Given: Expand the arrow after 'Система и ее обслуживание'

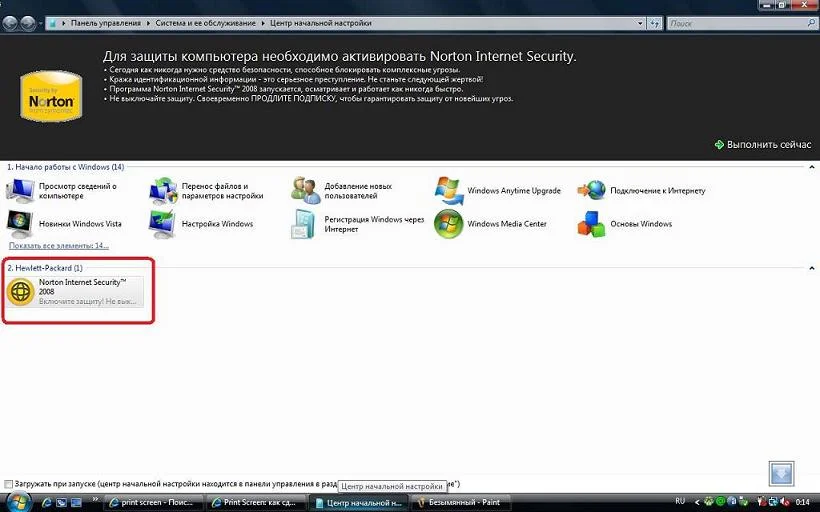Looking at the screenshot, I should [x=263, y=24].
